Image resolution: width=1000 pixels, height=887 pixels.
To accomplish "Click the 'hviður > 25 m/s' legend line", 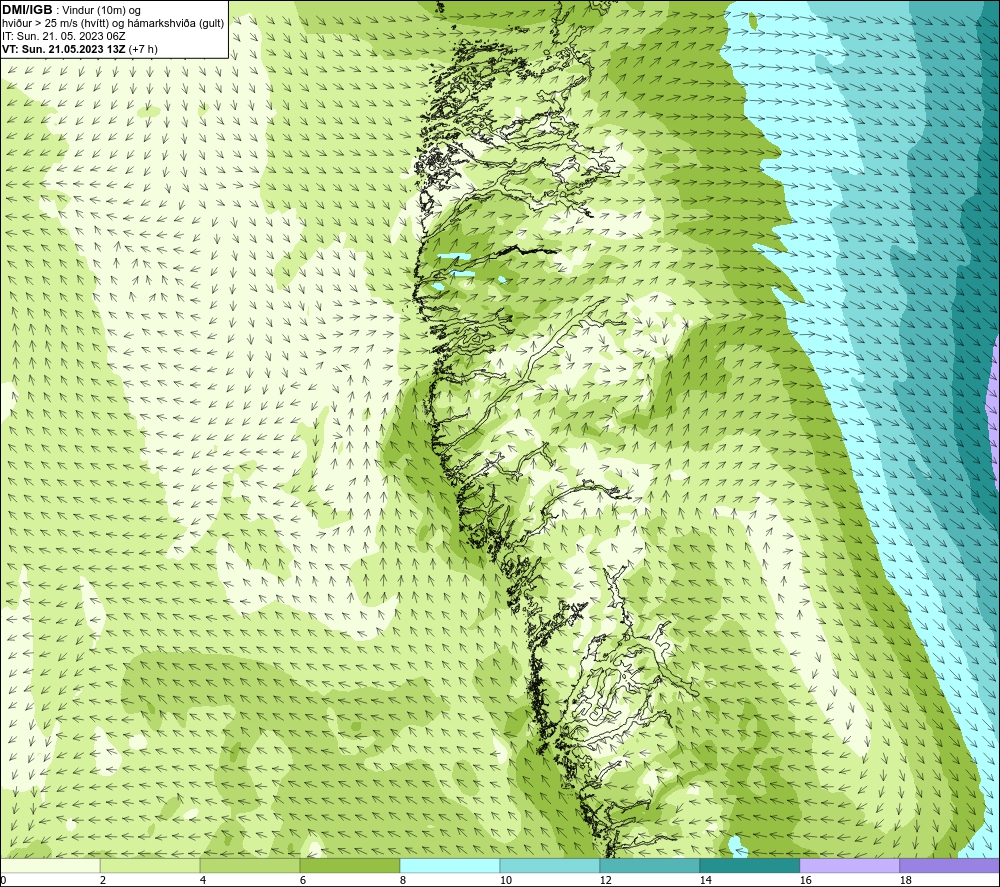I will (113, 24).
